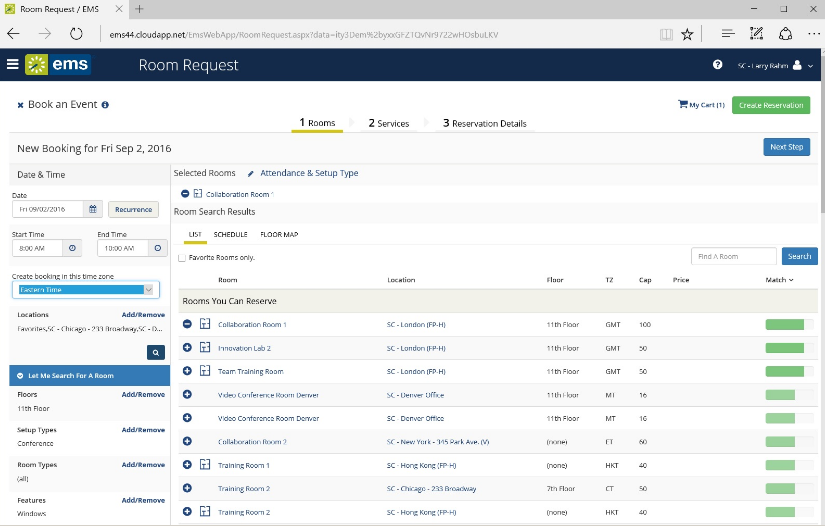Click the End Time clock icon
Screen dimensions: 825x526
pos(156,248)
